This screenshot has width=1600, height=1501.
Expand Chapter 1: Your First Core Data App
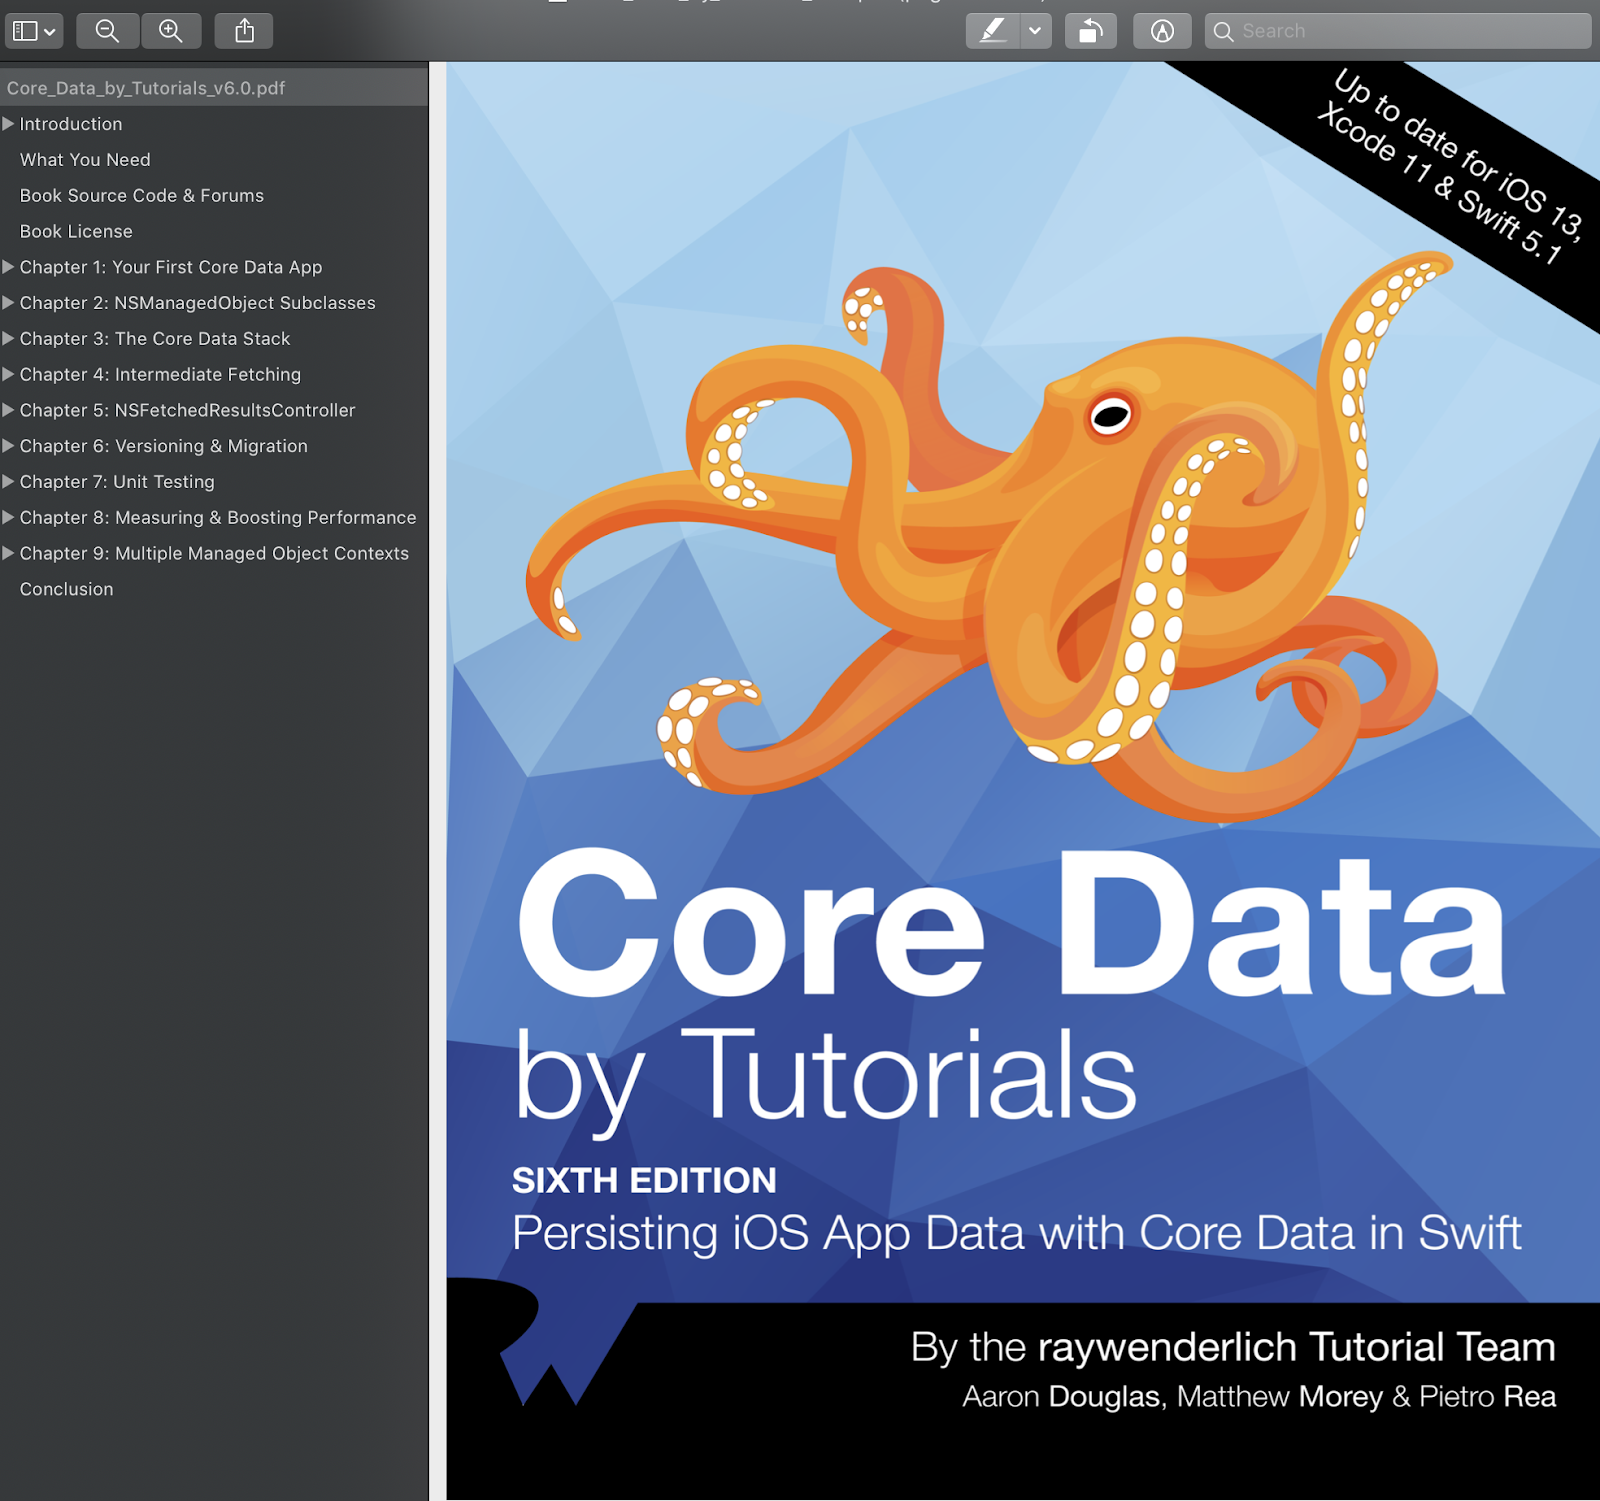click(x=8, y=267)
